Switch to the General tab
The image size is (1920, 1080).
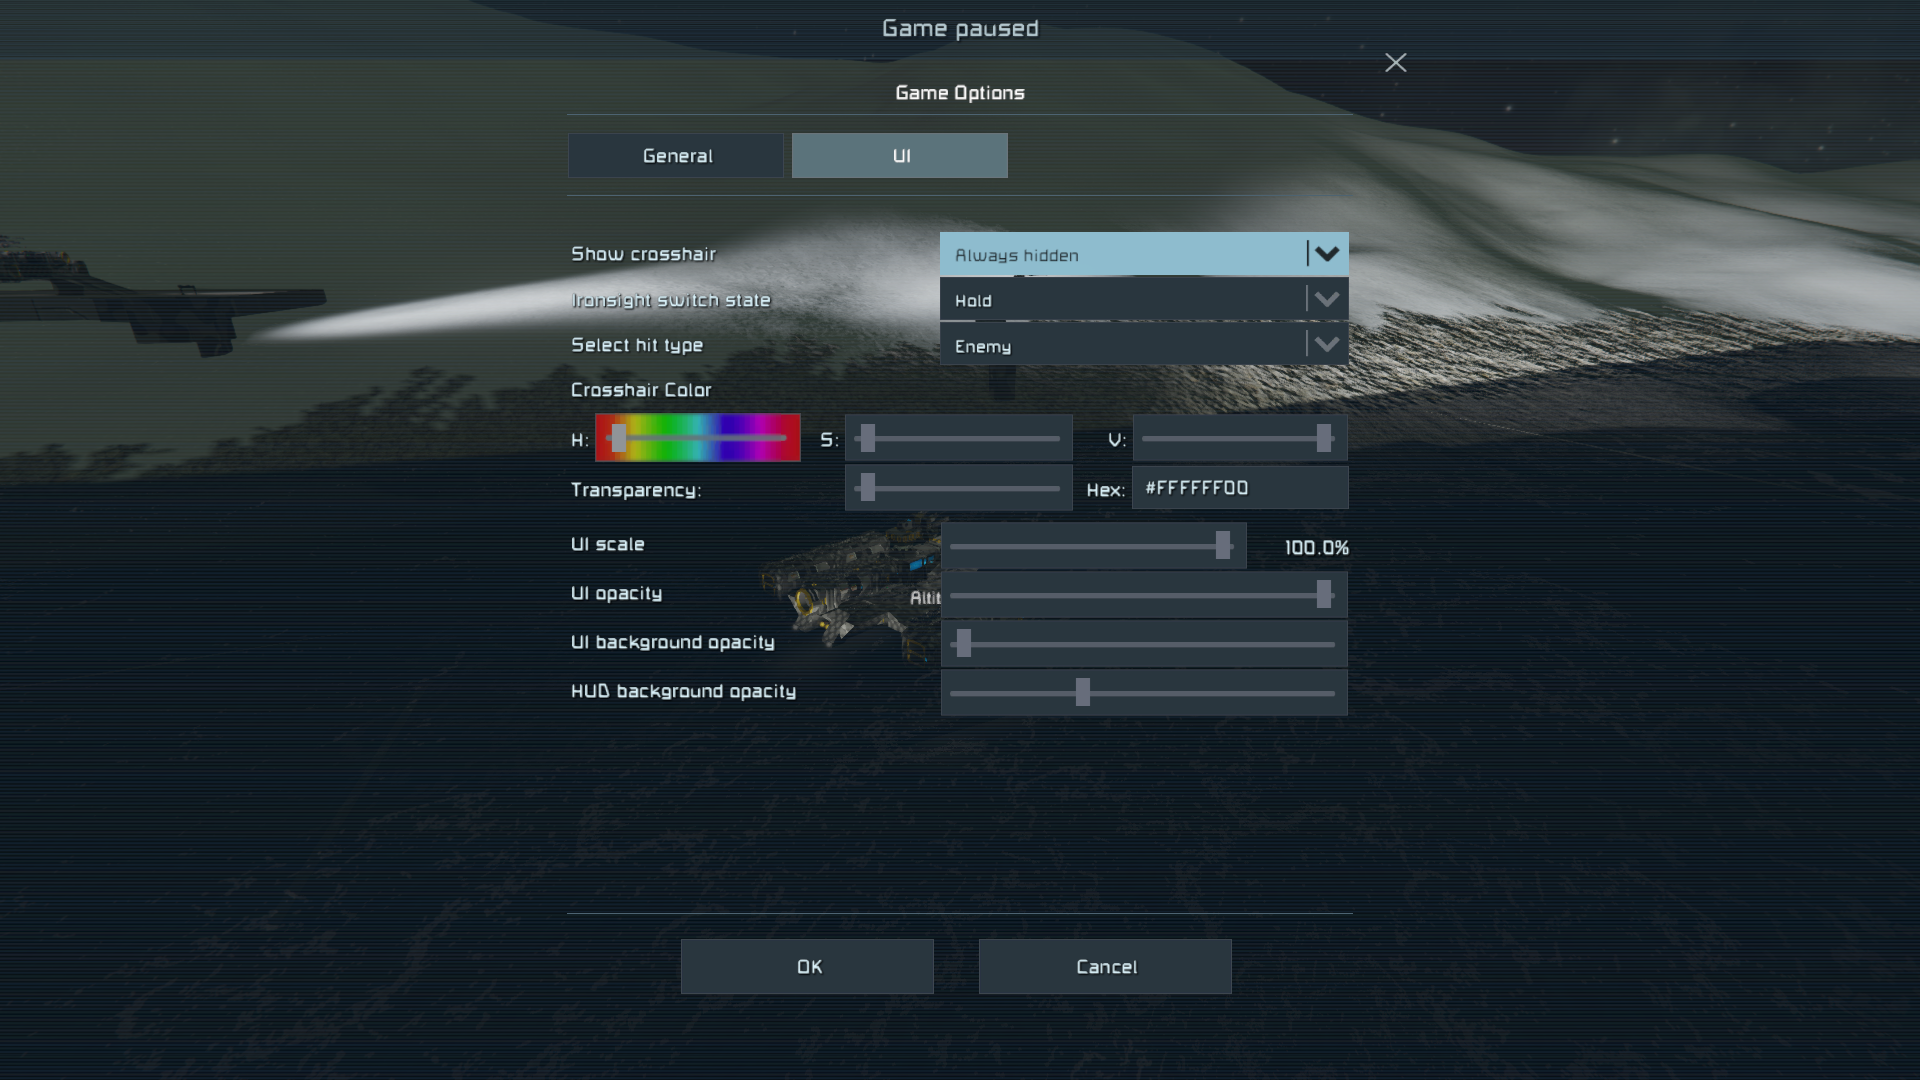tap(676, 156)
